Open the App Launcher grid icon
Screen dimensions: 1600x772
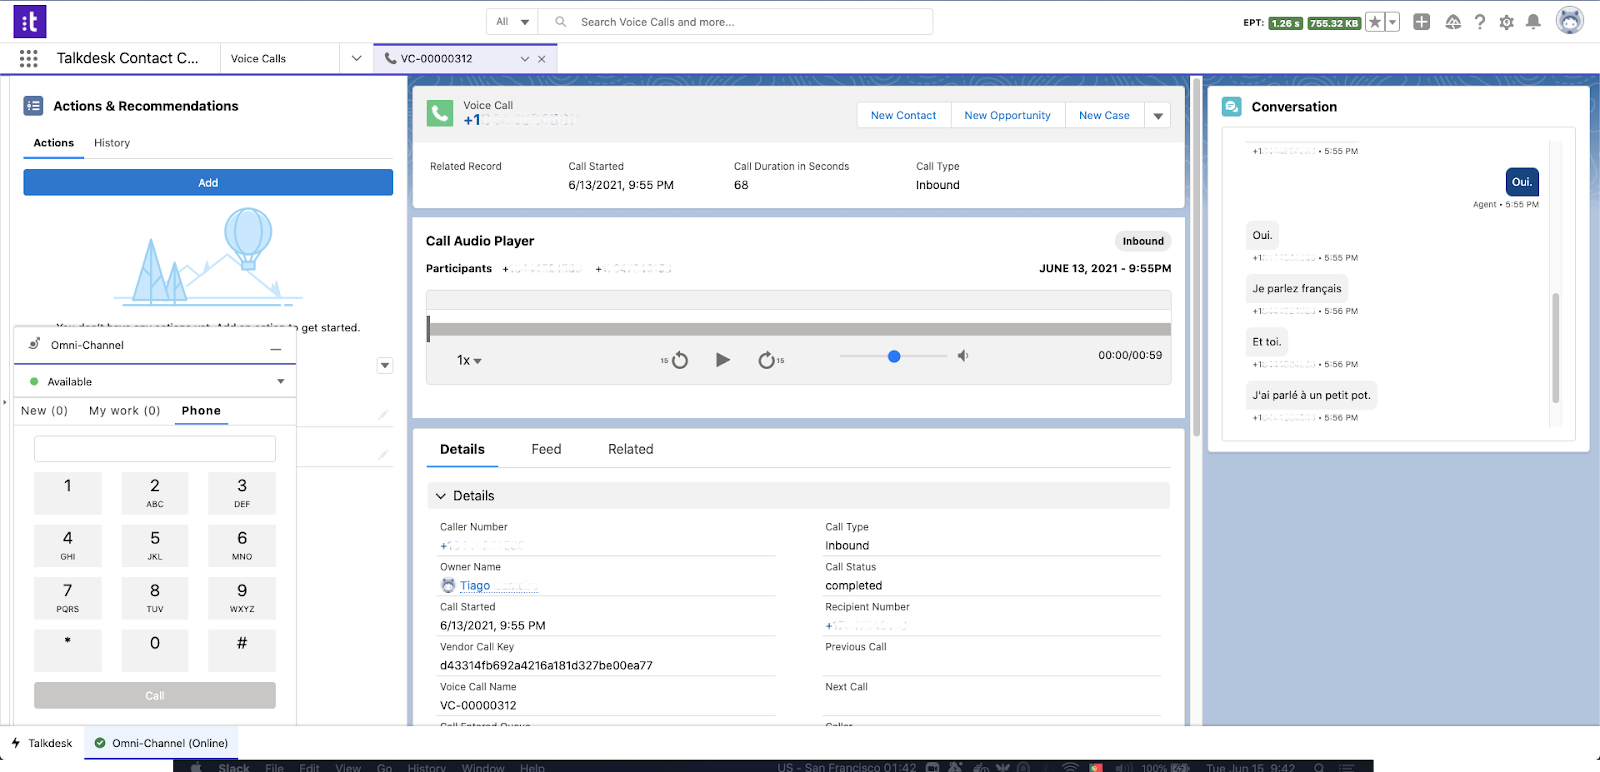tap(29, 59)
